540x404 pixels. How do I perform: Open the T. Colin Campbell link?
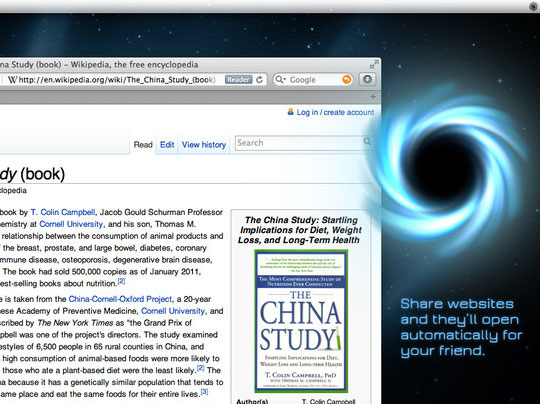63,212
